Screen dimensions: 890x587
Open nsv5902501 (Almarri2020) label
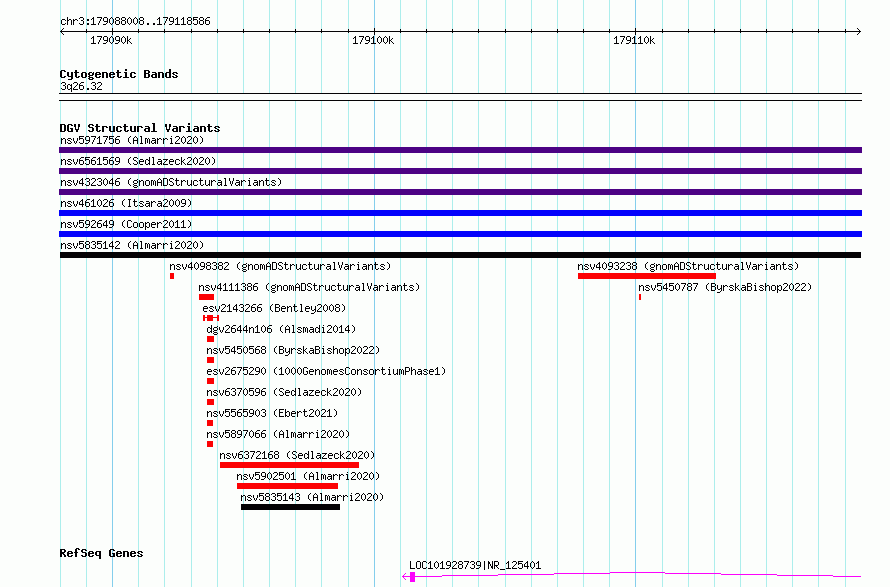point(308,476)
